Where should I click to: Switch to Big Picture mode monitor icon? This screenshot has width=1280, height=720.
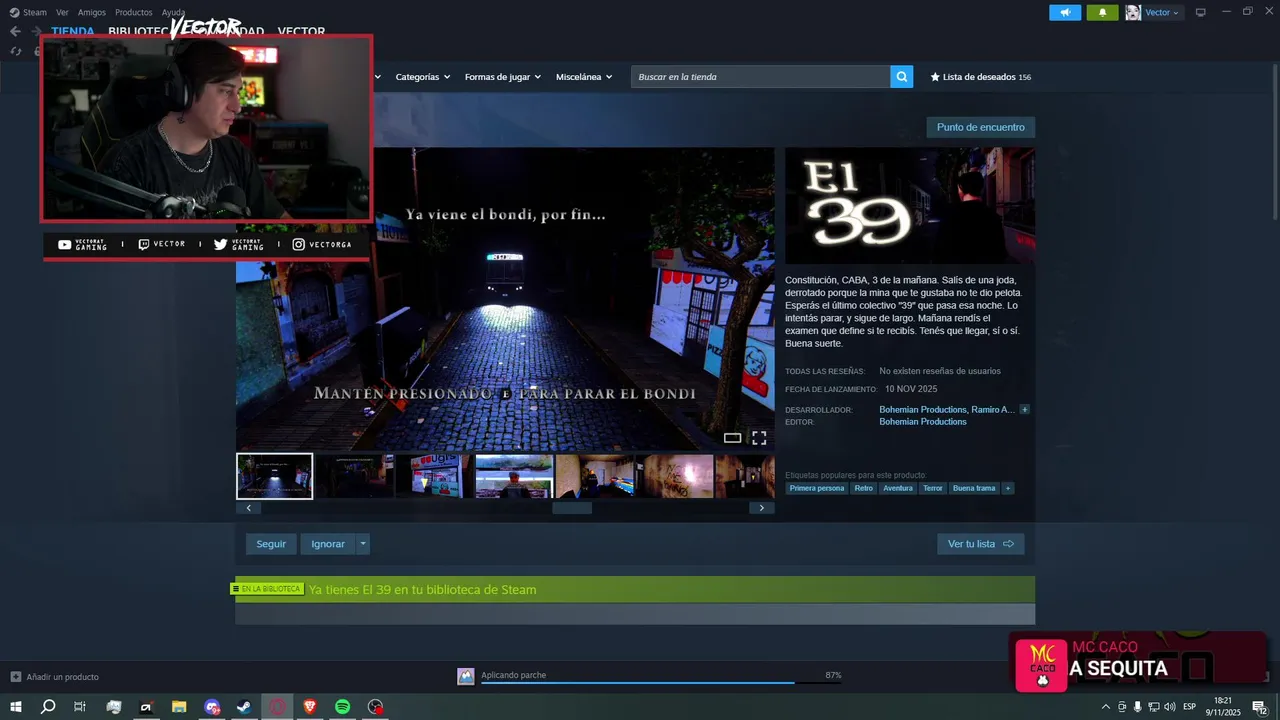(x=1200, y=12)
